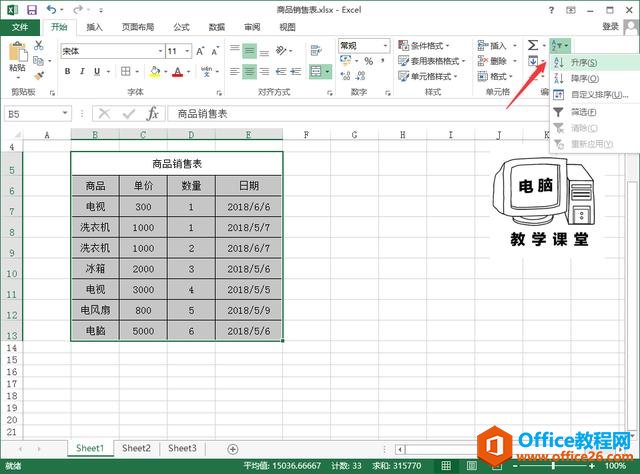Click the Name Box showing B5
The width and height of the screenshot is (640, 474).
[x=38, y=114]
